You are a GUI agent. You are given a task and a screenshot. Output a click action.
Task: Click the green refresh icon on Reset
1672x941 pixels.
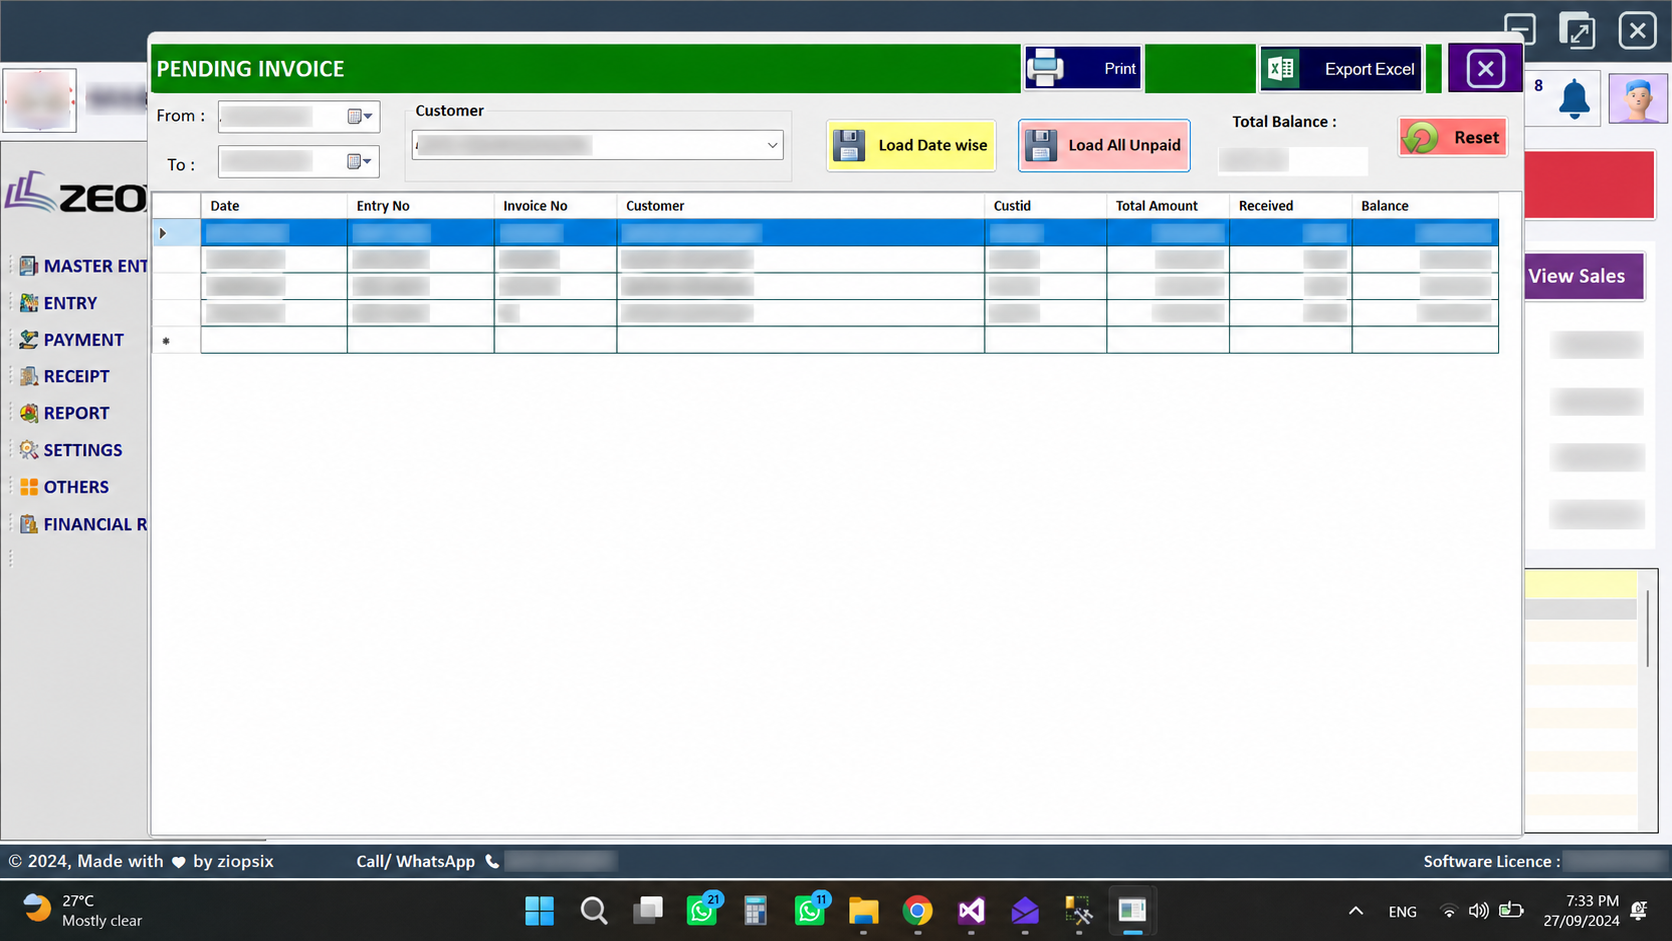pyautogui.click(x=1420, y=137)
